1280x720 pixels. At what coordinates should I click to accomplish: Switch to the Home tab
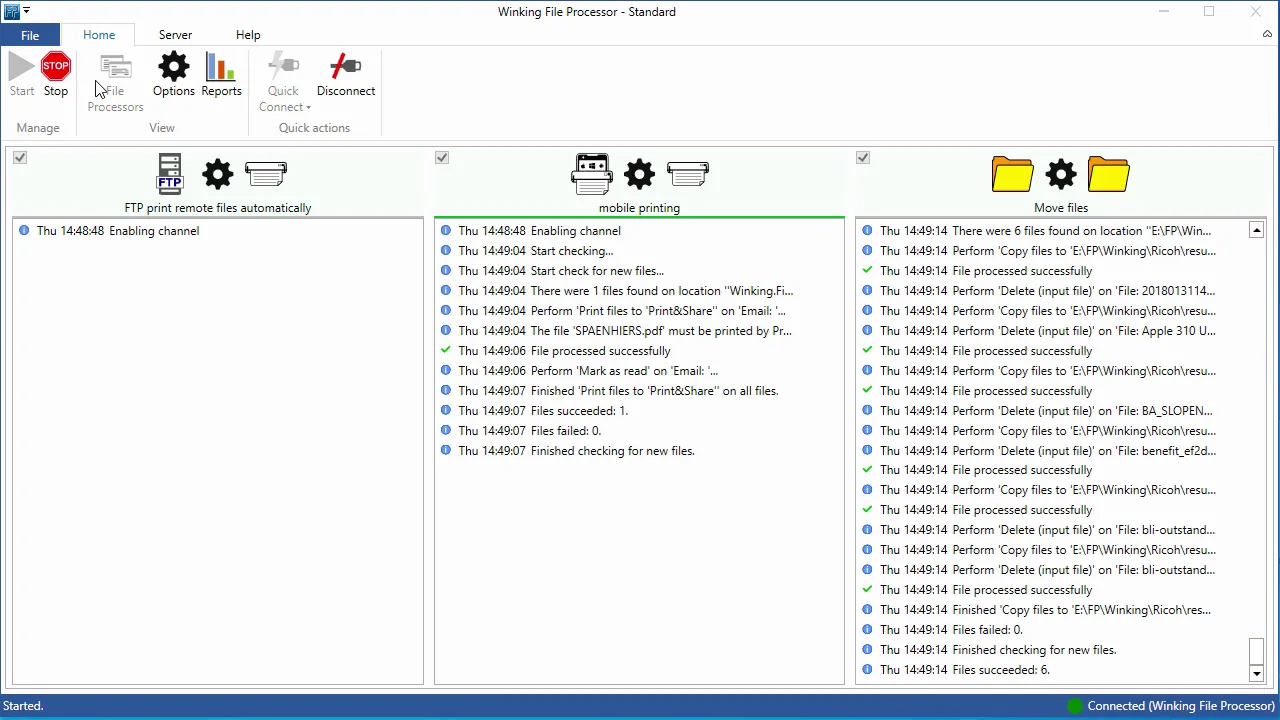pos(99,35)
